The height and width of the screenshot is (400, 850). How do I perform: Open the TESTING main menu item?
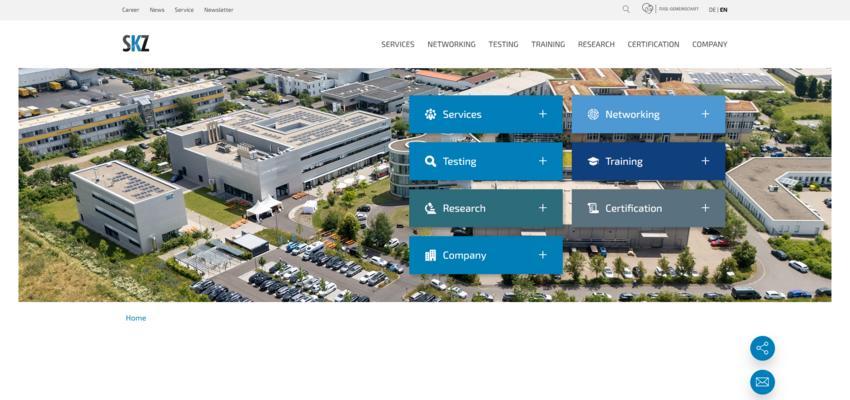[504, 44]
